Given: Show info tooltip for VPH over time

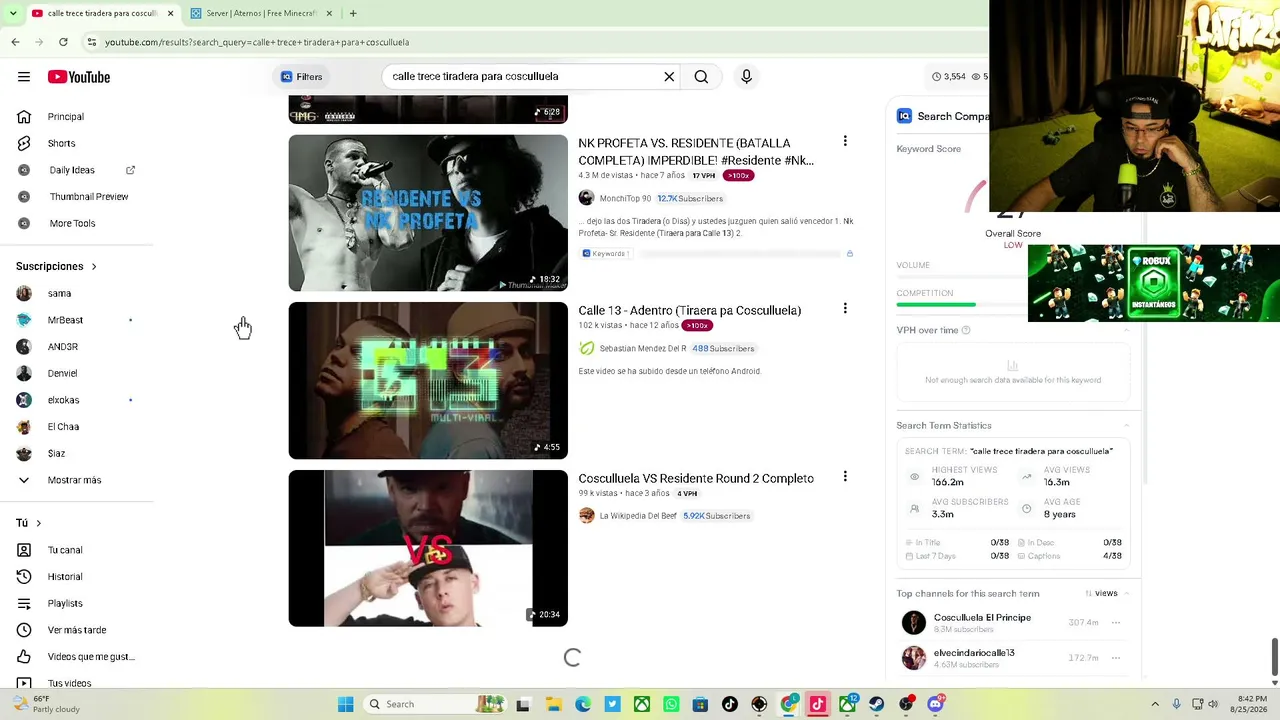Looking at the screenshot, I should tap(966, 330).
